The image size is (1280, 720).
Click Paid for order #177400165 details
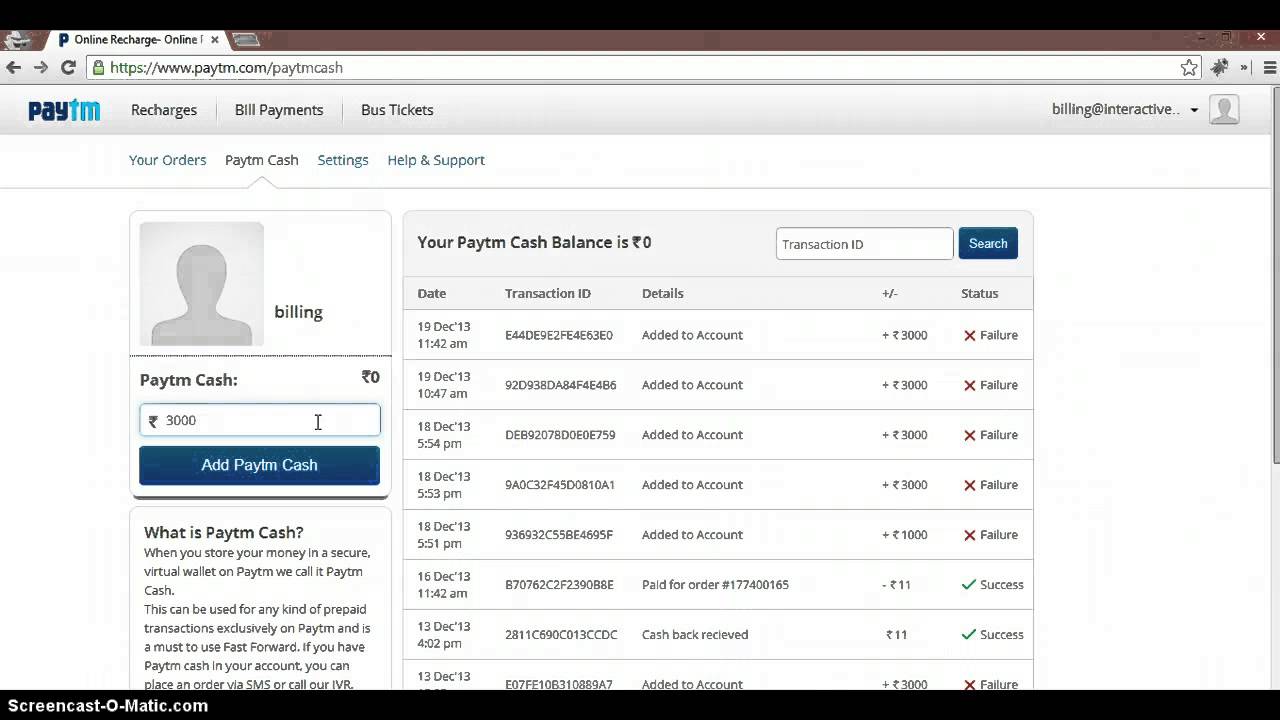[715, 585]
